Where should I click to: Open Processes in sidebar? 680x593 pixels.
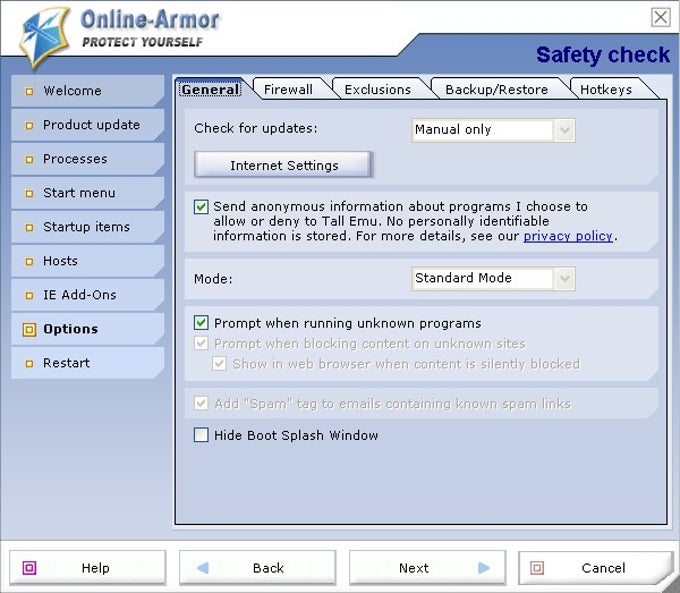(x=88, y=159)
